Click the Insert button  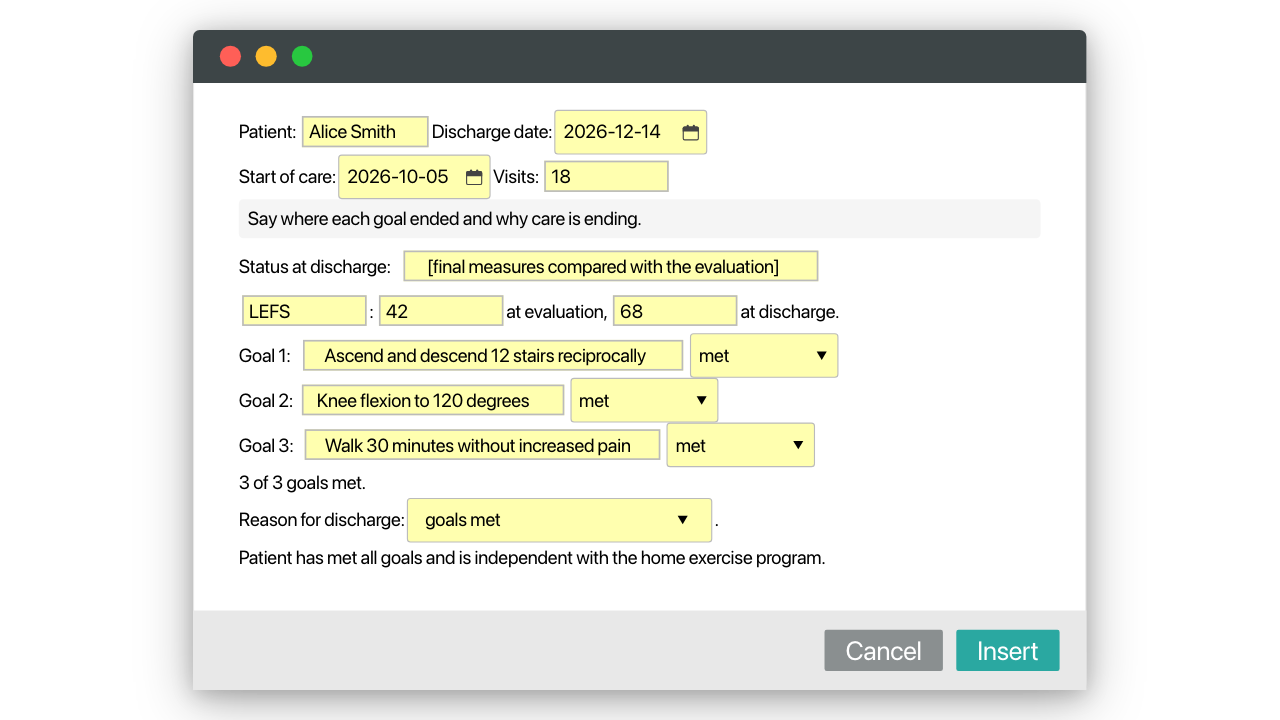[x=1008, y=651]
